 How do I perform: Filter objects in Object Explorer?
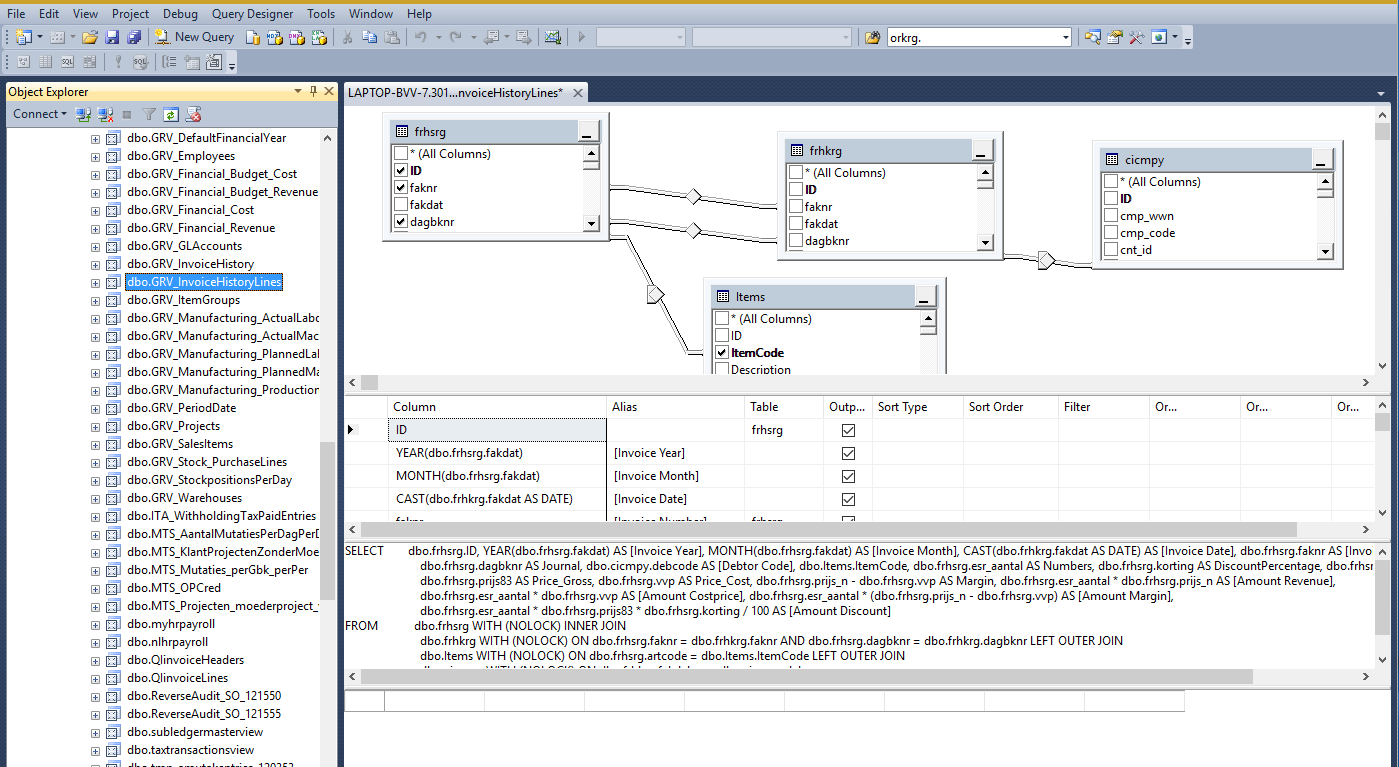(x=149, y=113)
